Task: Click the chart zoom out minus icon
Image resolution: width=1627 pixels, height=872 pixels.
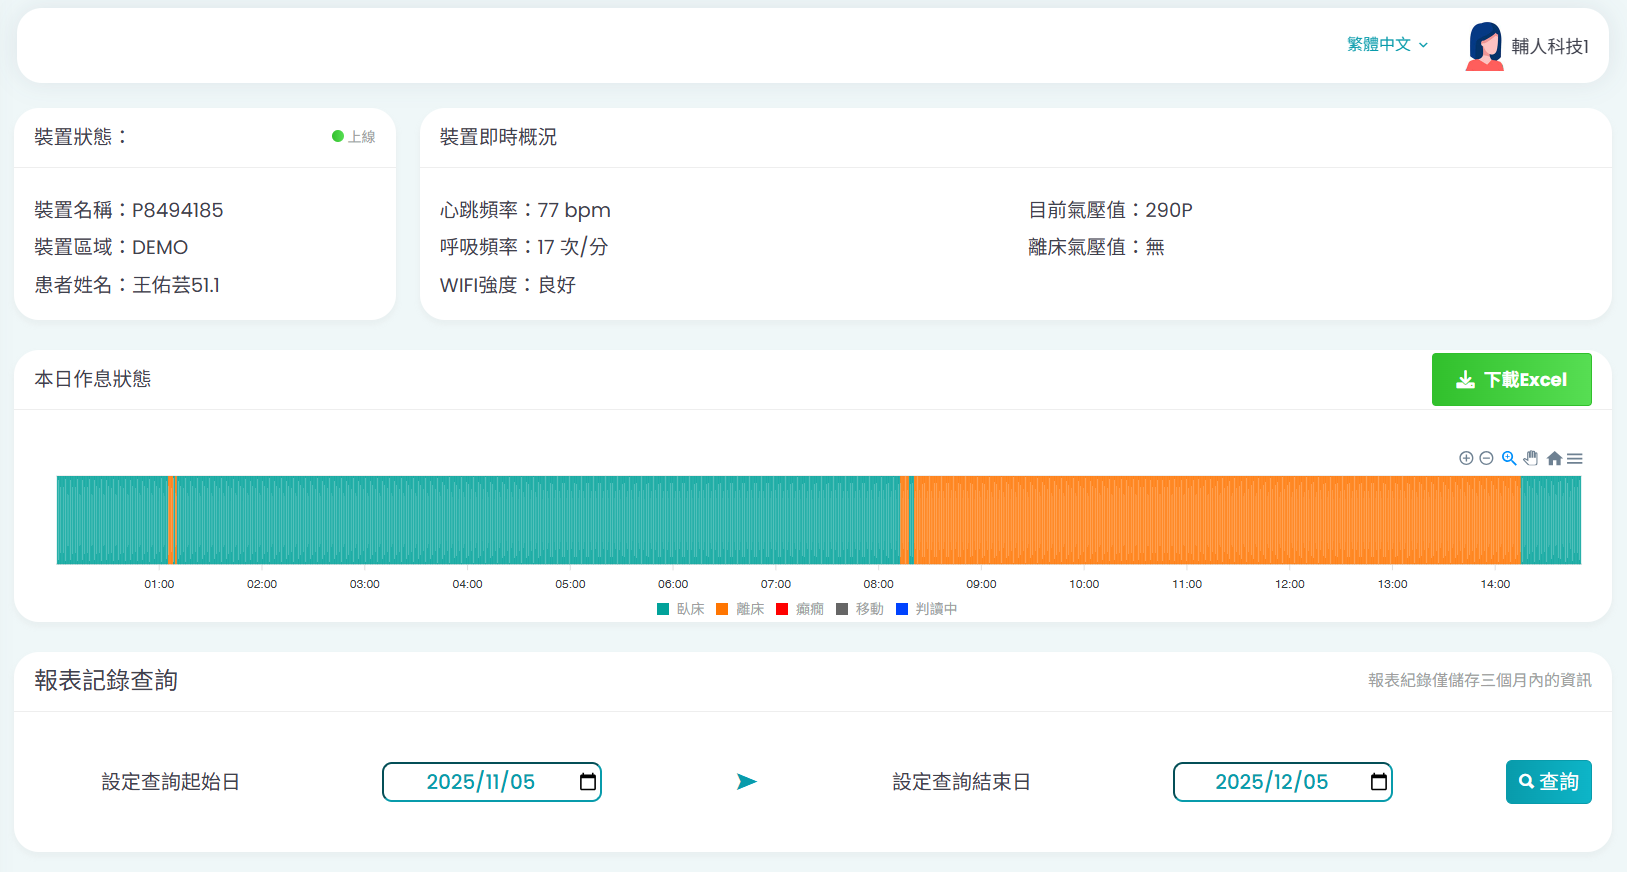Action: [x=1486, y=458]
